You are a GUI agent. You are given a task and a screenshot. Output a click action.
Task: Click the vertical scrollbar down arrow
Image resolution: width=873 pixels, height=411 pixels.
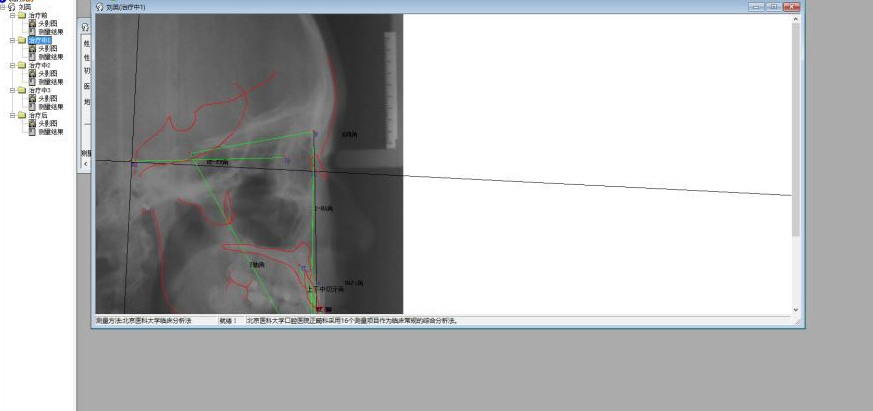796,310
